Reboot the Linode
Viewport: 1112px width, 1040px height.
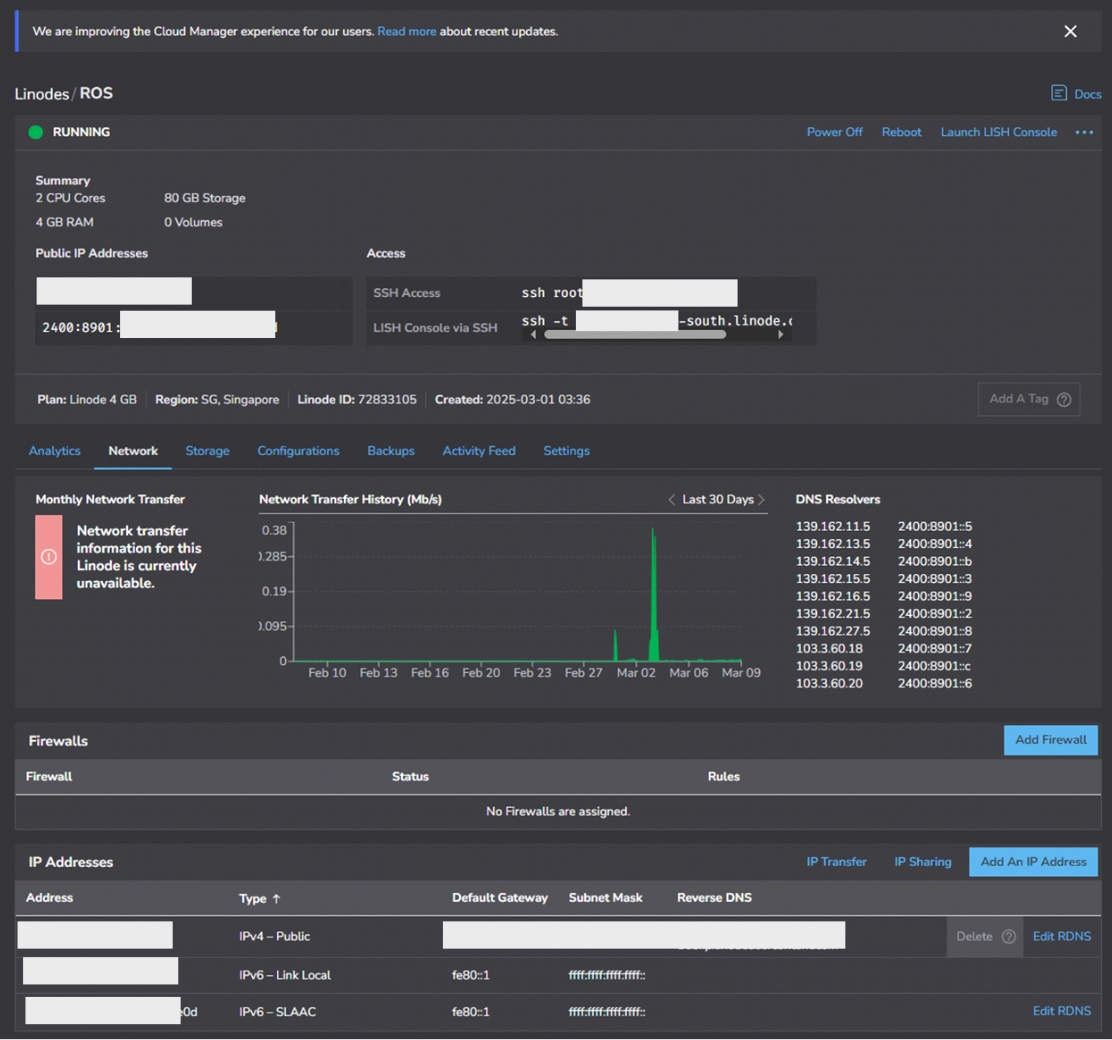click(901, 132)
